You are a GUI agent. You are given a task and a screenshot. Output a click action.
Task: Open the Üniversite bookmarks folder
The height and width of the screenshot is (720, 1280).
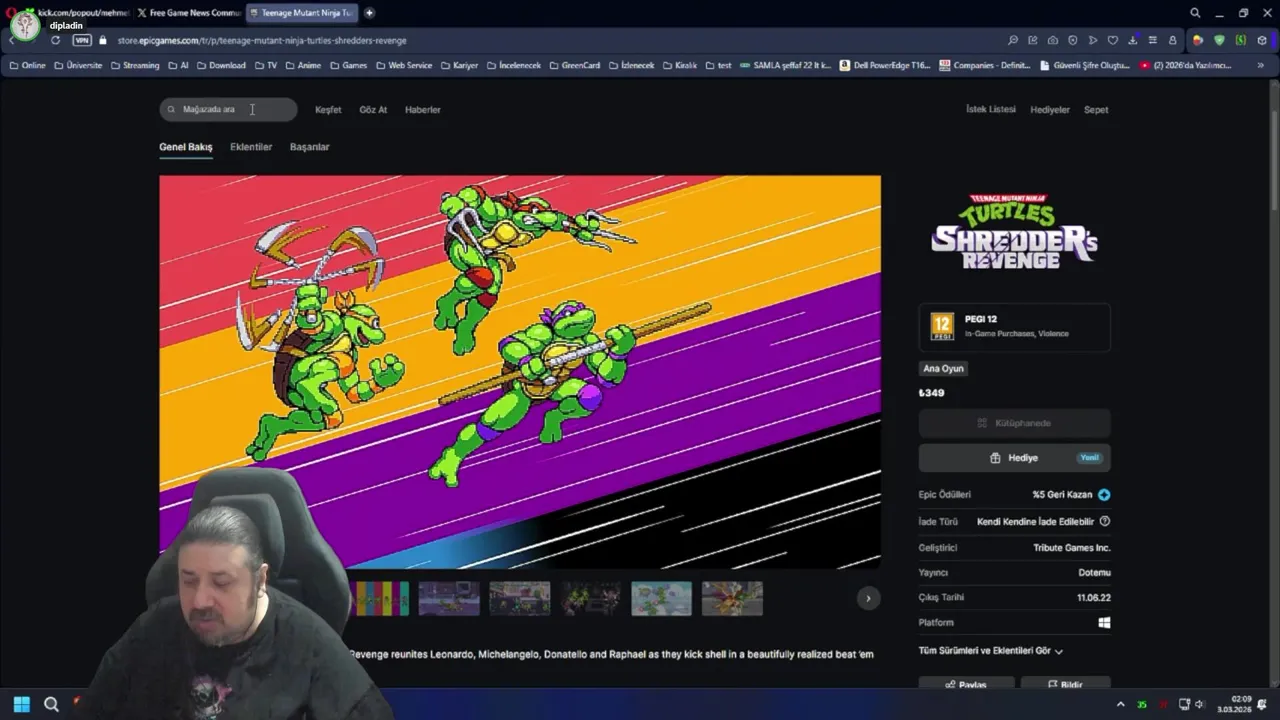78,65
